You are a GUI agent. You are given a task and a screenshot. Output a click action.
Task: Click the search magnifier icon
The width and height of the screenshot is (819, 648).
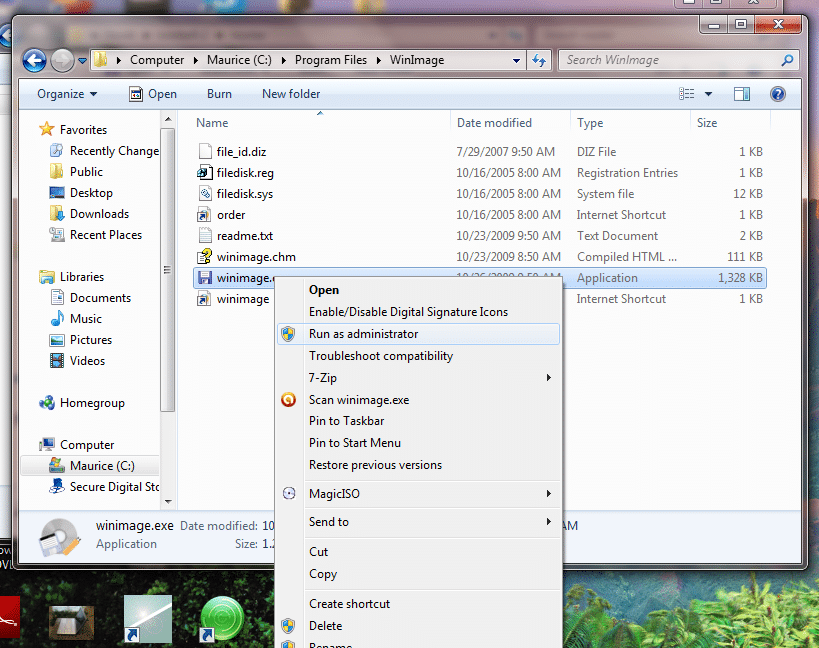787,61
